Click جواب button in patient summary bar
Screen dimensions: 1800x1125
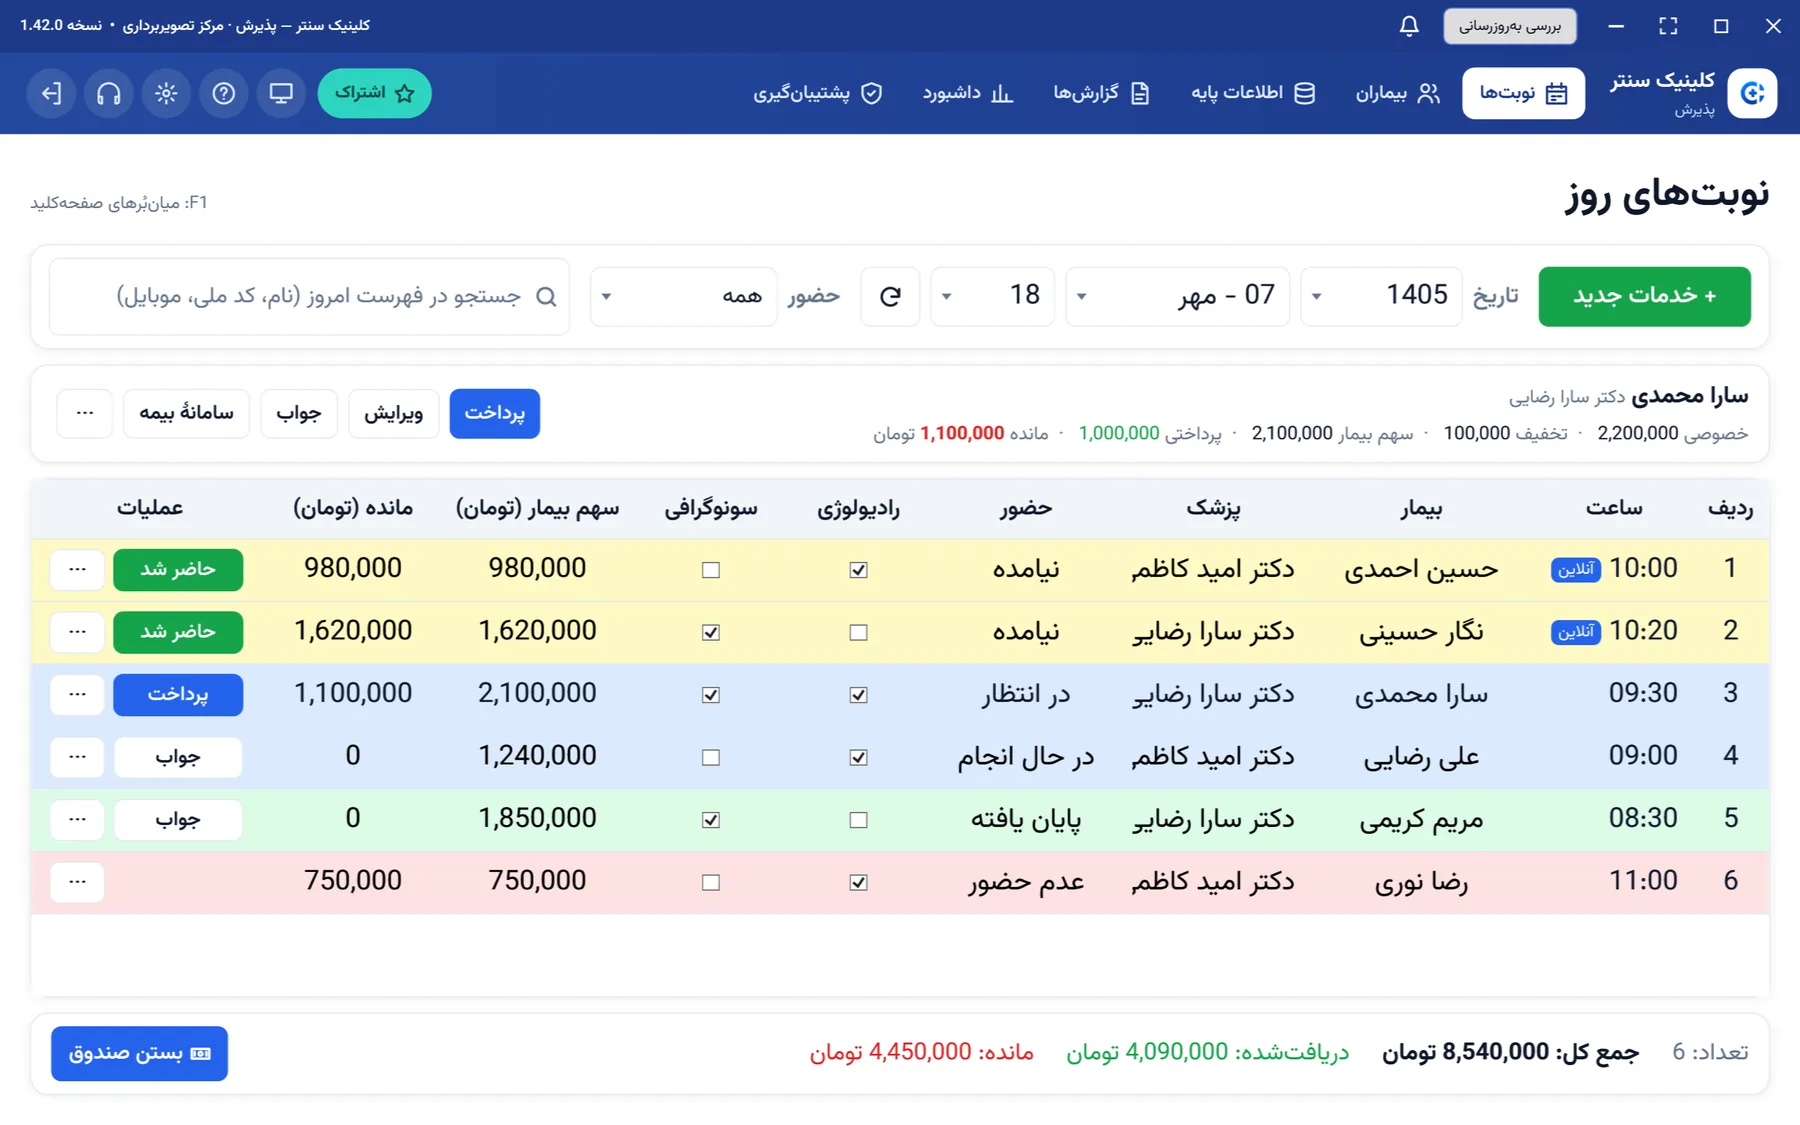tap(299, 413)
